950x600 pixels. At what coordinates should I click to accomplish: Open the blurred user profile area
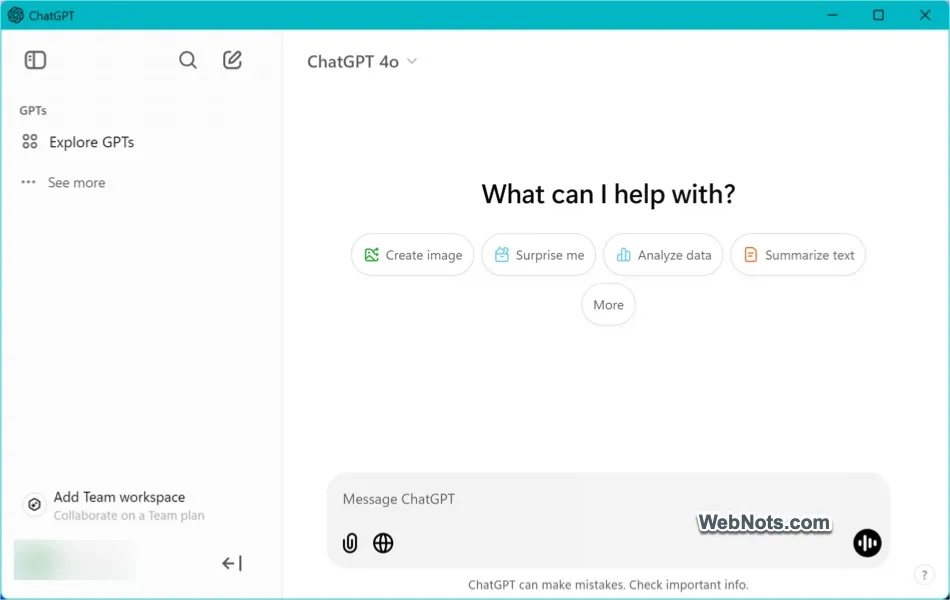click(75, 559)
